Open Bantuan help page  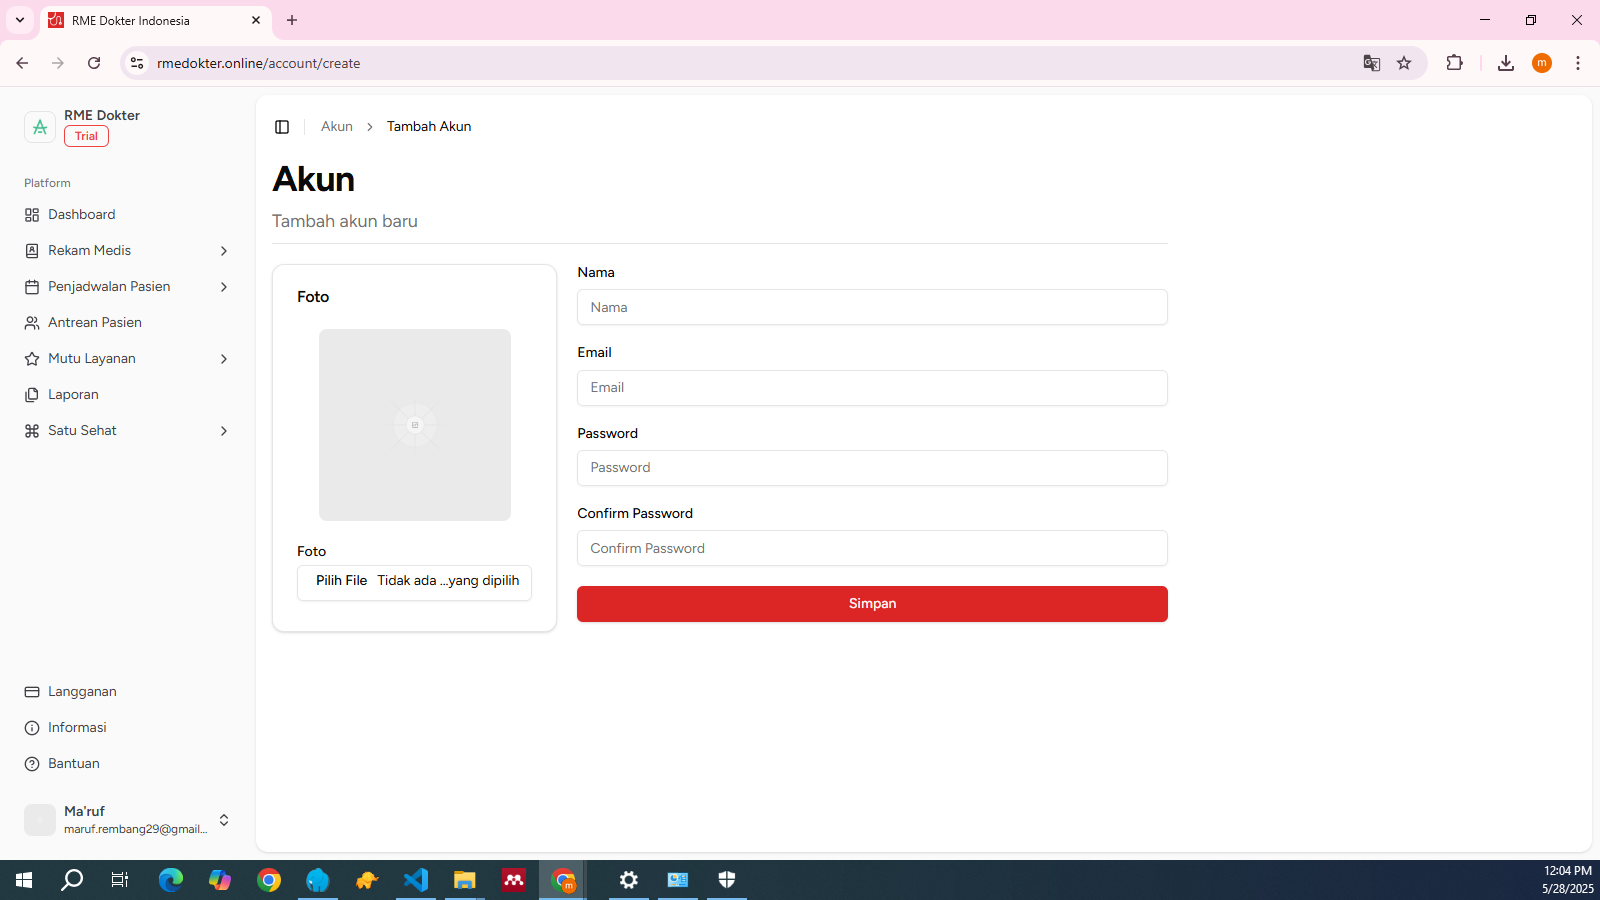point(73,764)
